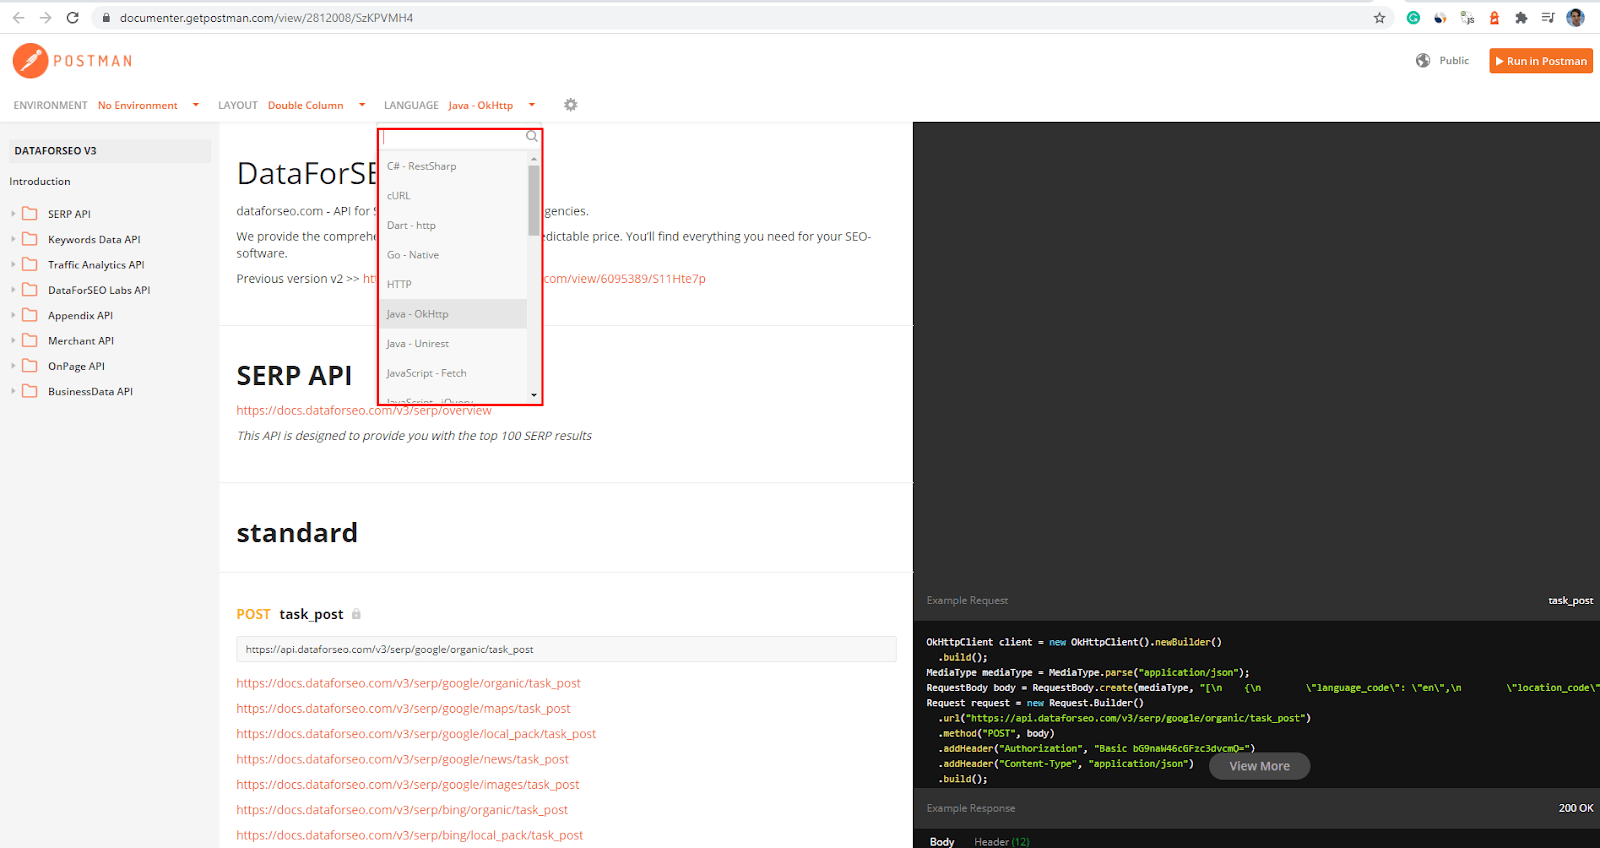Click the search magnifier in language dropdown
The width and height of the screenshot is (1600, 848).
click(x=532, y=136)
